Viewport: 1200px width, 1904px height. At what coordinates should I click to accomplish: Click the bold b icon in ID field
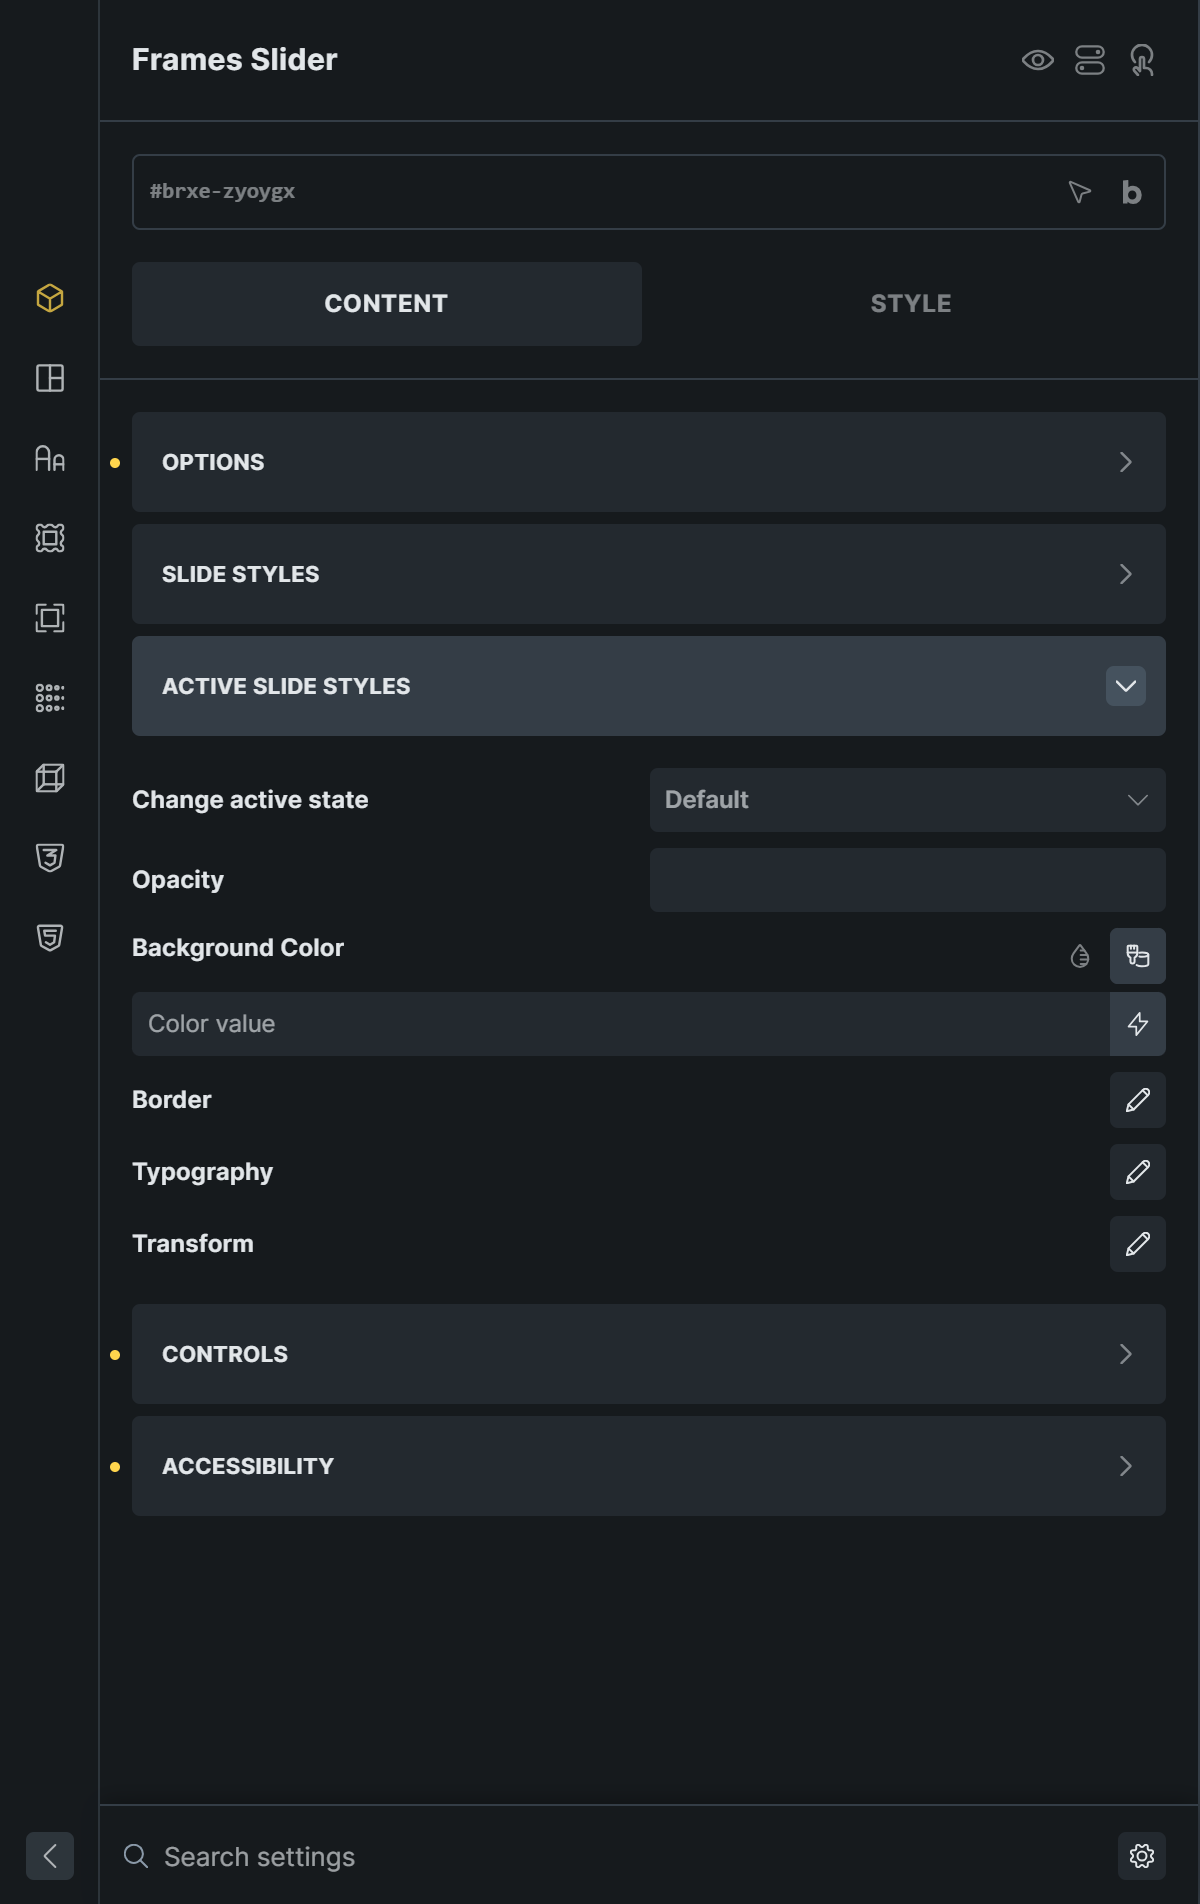click(1131, 192)
